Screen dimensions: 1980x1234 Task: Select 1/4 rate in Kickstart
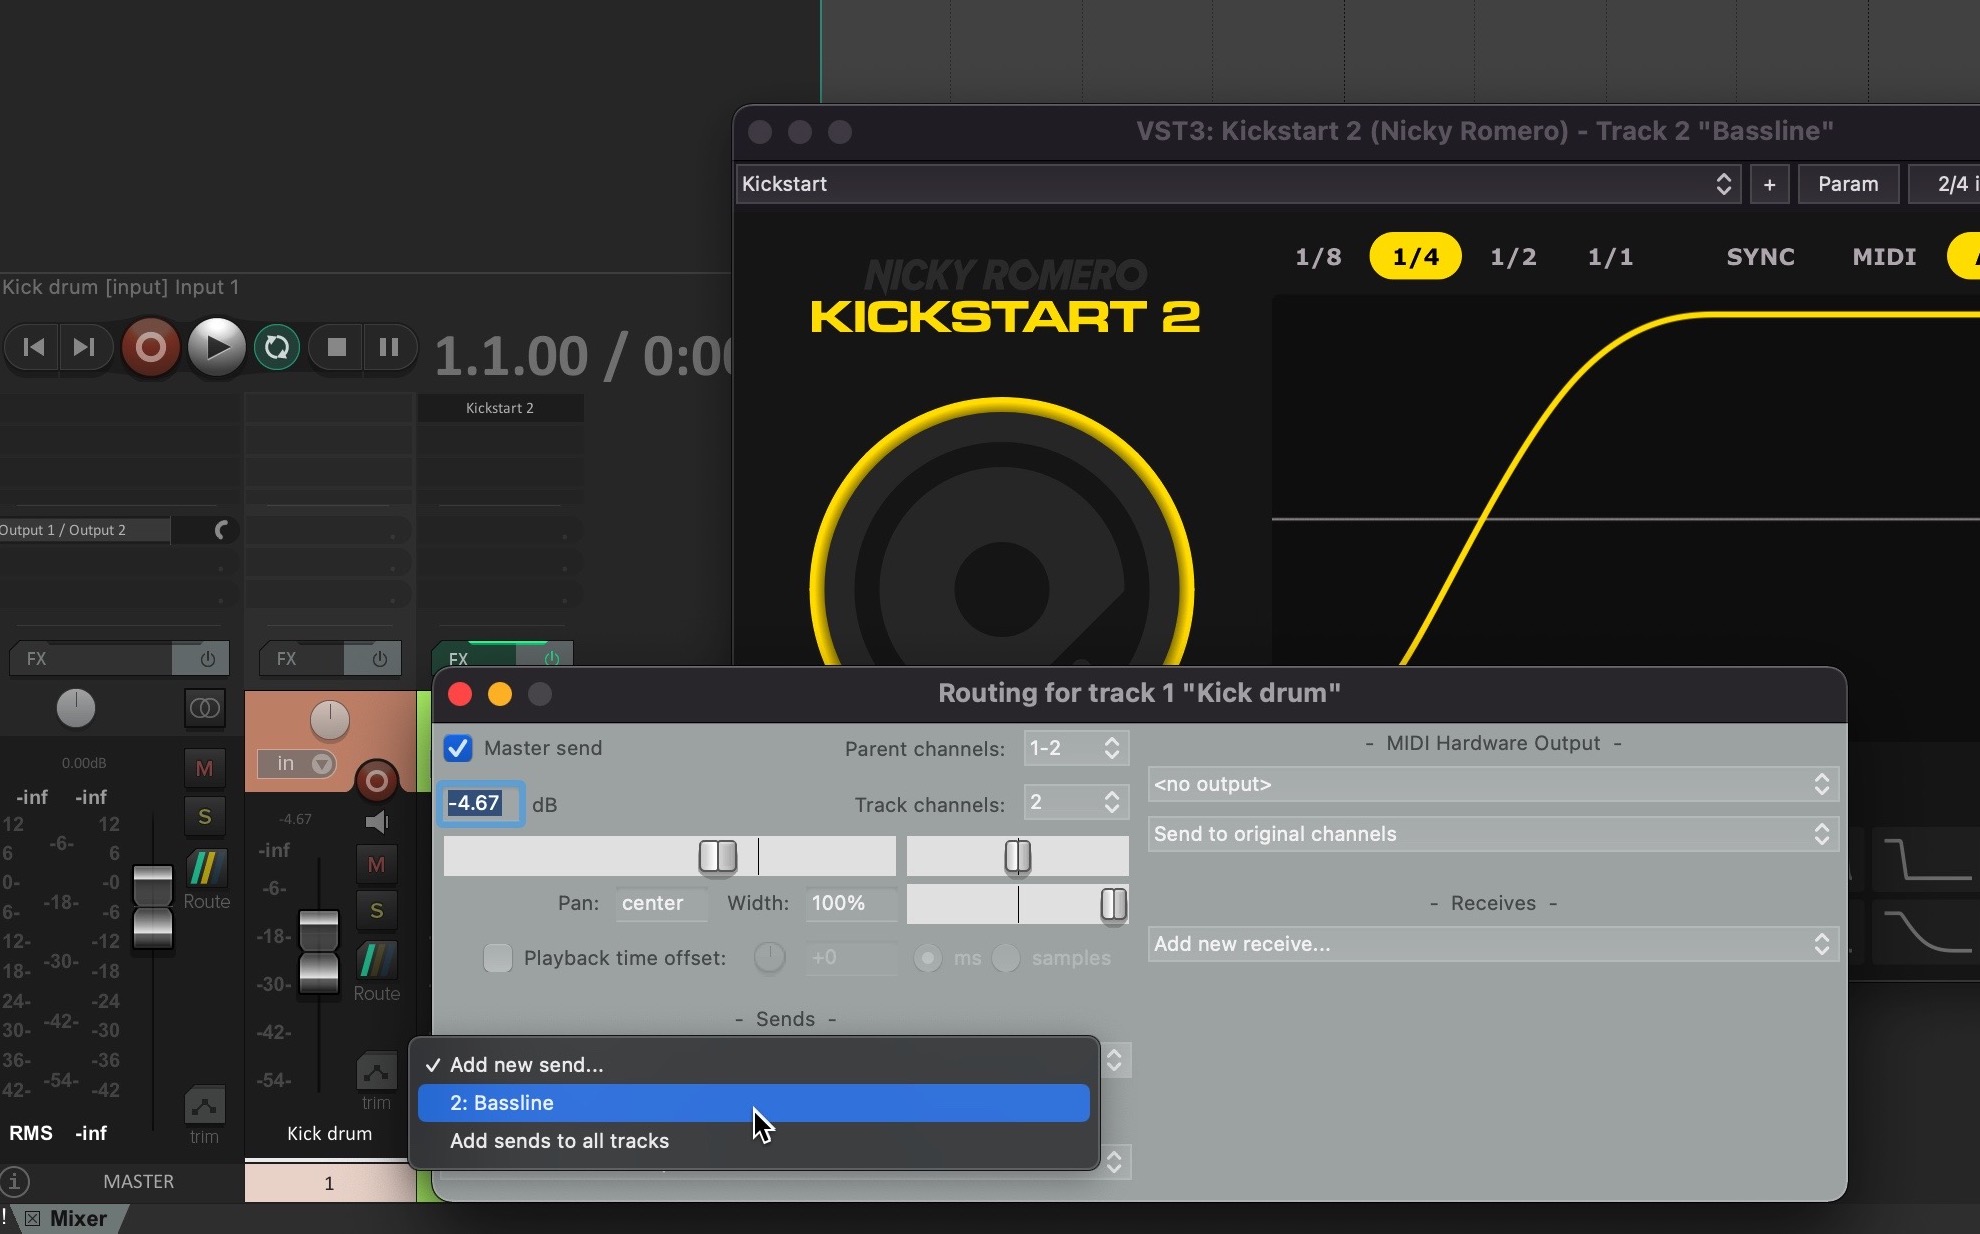[x=1415, y=257]
